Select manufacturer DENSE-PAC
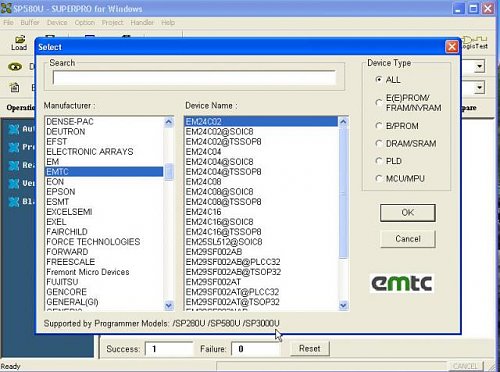 pos(104,122)
